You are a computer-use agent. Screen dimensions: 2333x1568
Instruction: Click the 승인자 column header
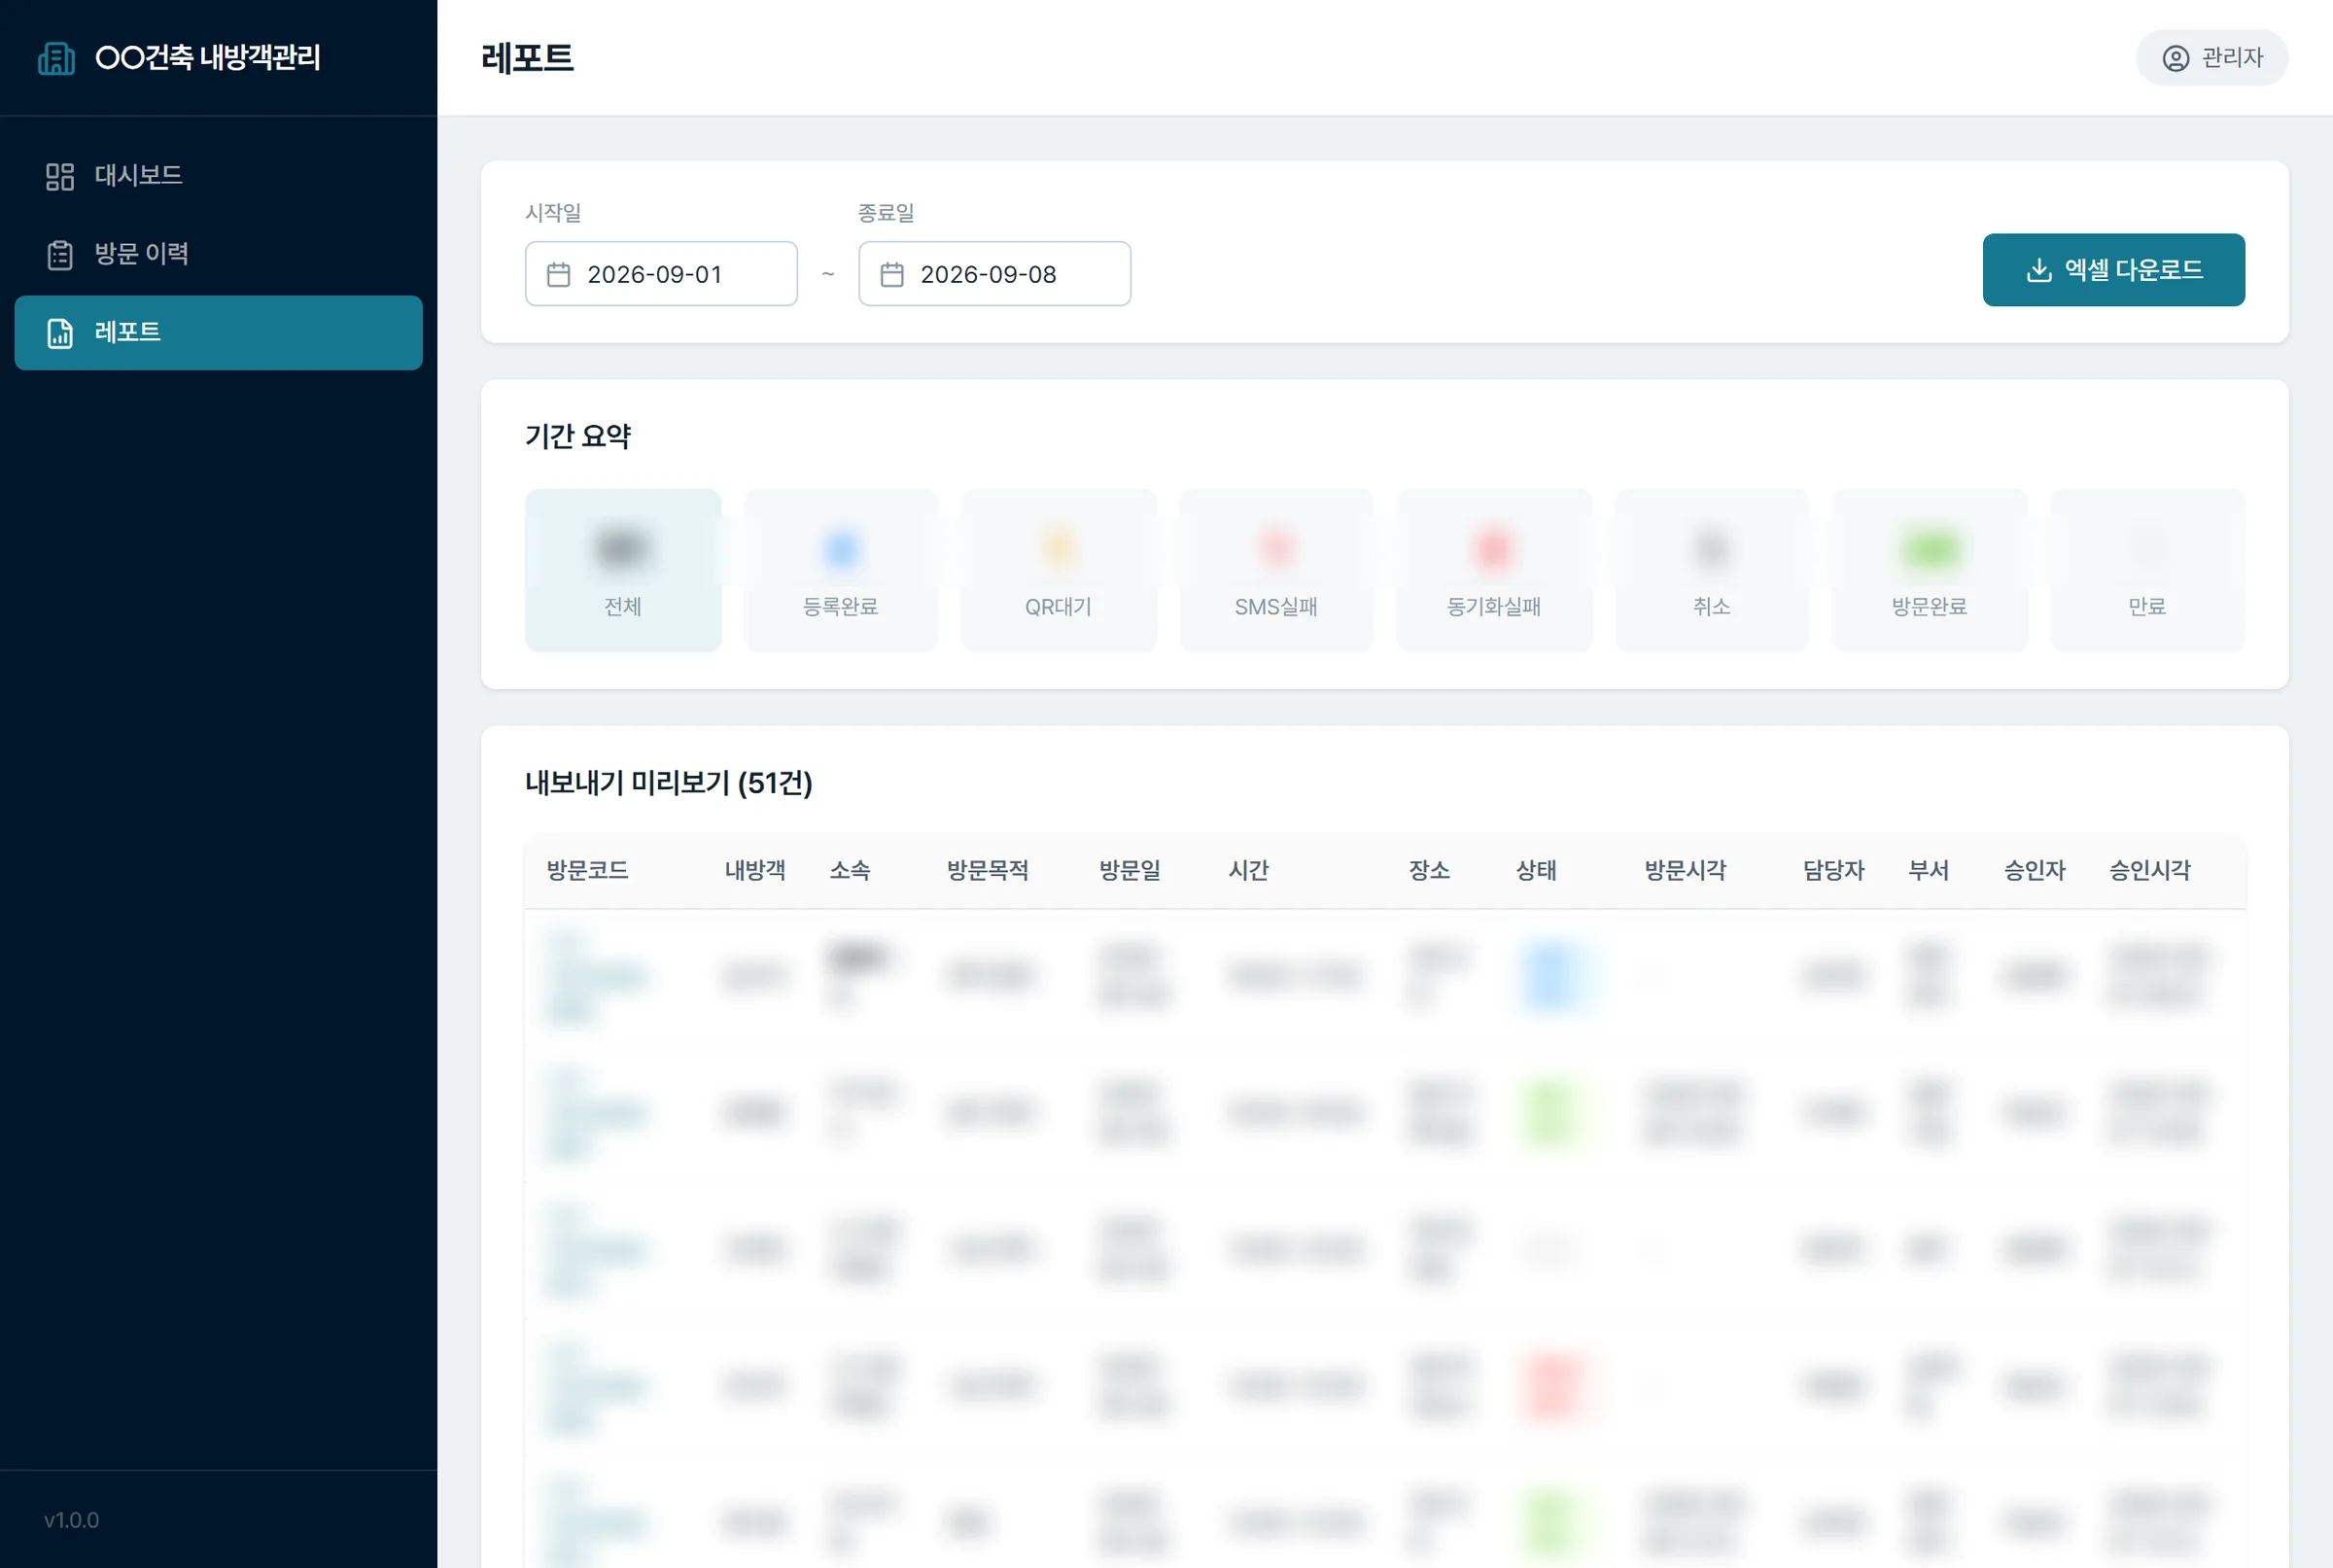pyautogui.click(x=2034, y=871)
